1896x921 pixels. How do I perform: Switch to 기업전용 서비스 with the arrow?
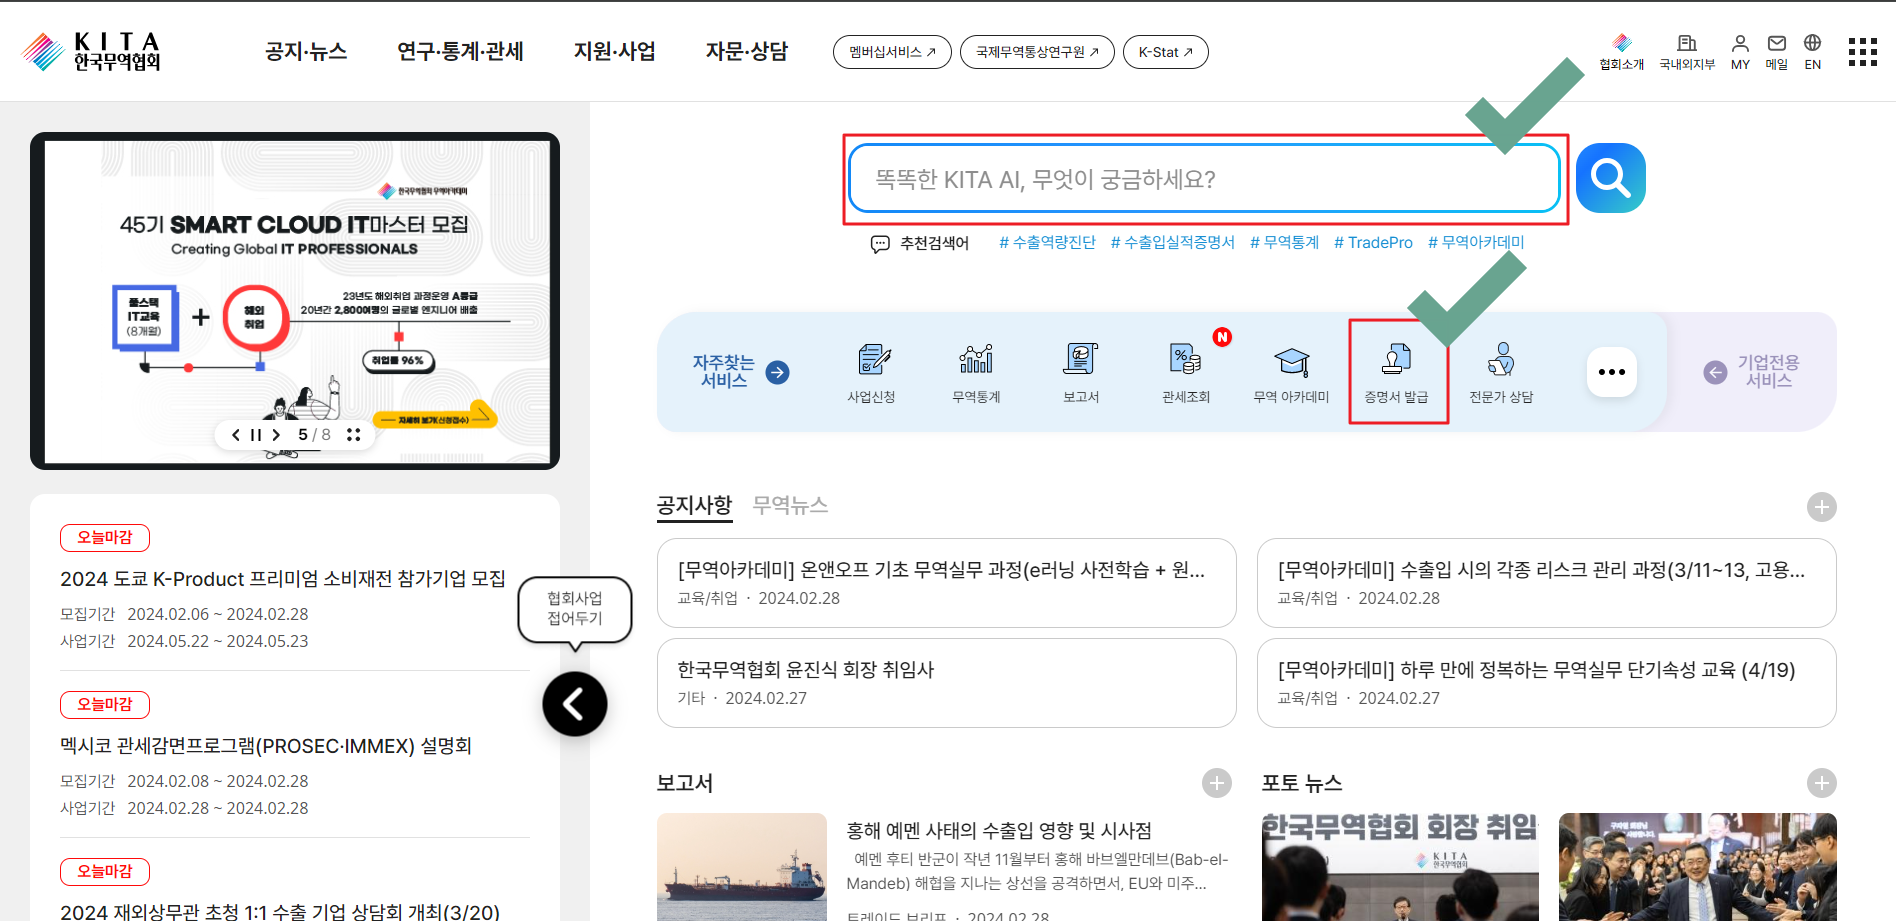[x=1715, y=372]
